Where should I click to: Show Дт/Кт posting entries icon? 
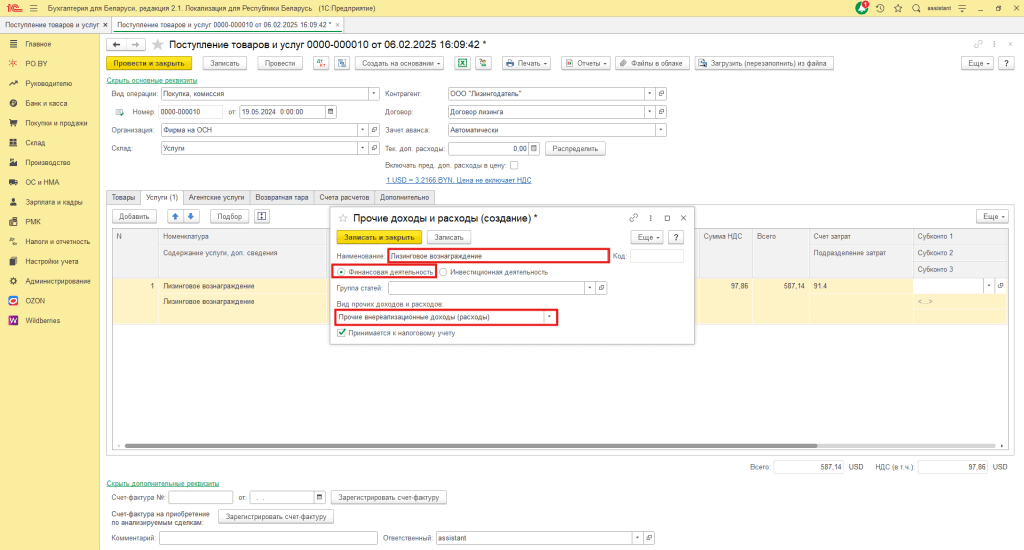(x=321, y=63)
